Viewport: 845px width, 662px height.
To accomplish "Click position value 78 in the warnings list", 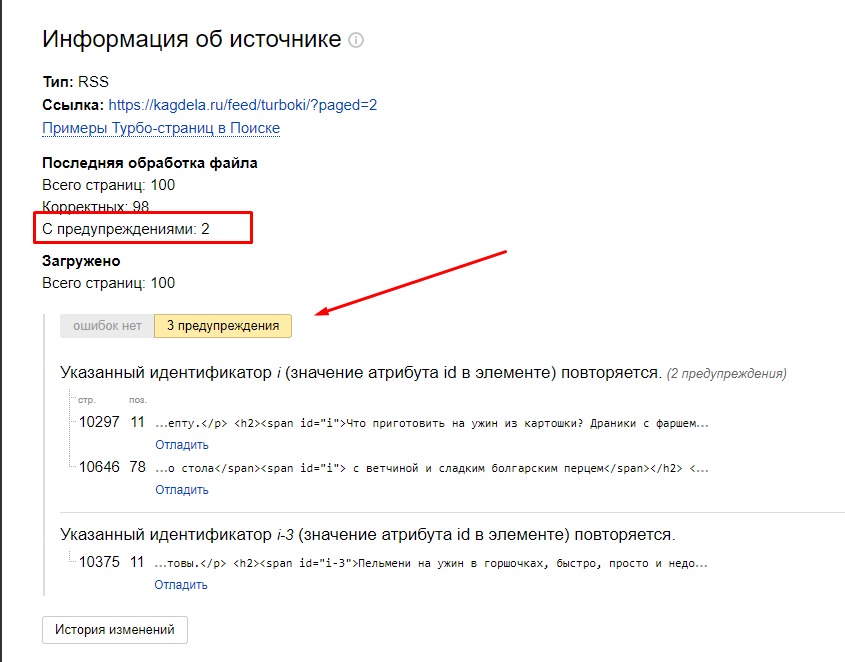I will click(138, 467).
